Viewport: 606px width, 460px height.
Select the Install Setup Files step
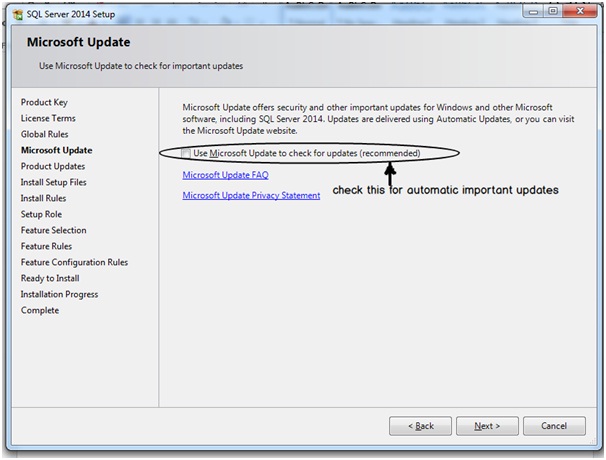tap(53, 182)
